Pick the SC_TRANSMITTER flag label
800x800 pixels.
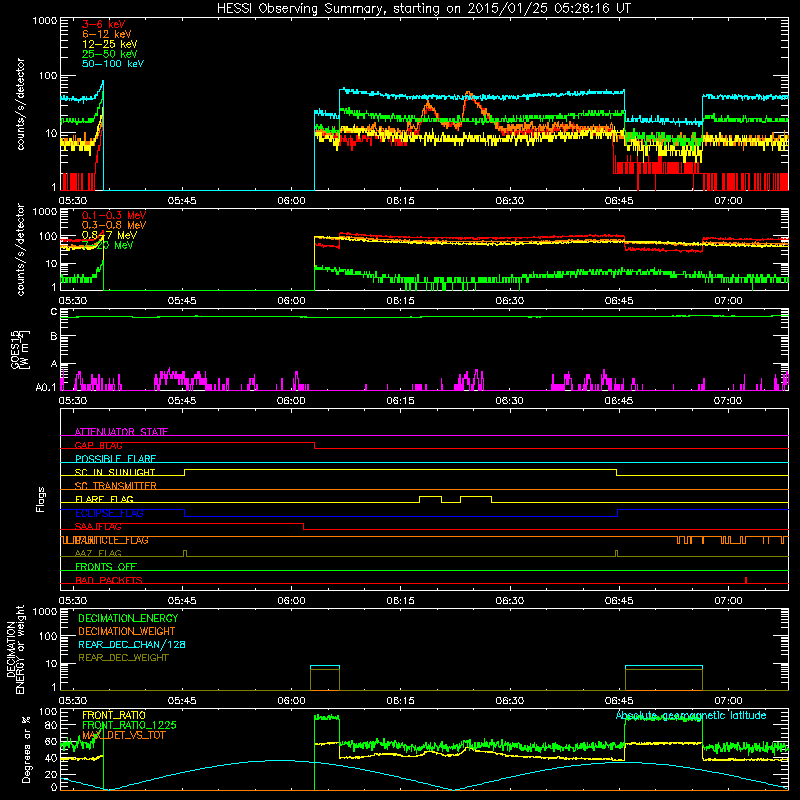tap(116, 486)
